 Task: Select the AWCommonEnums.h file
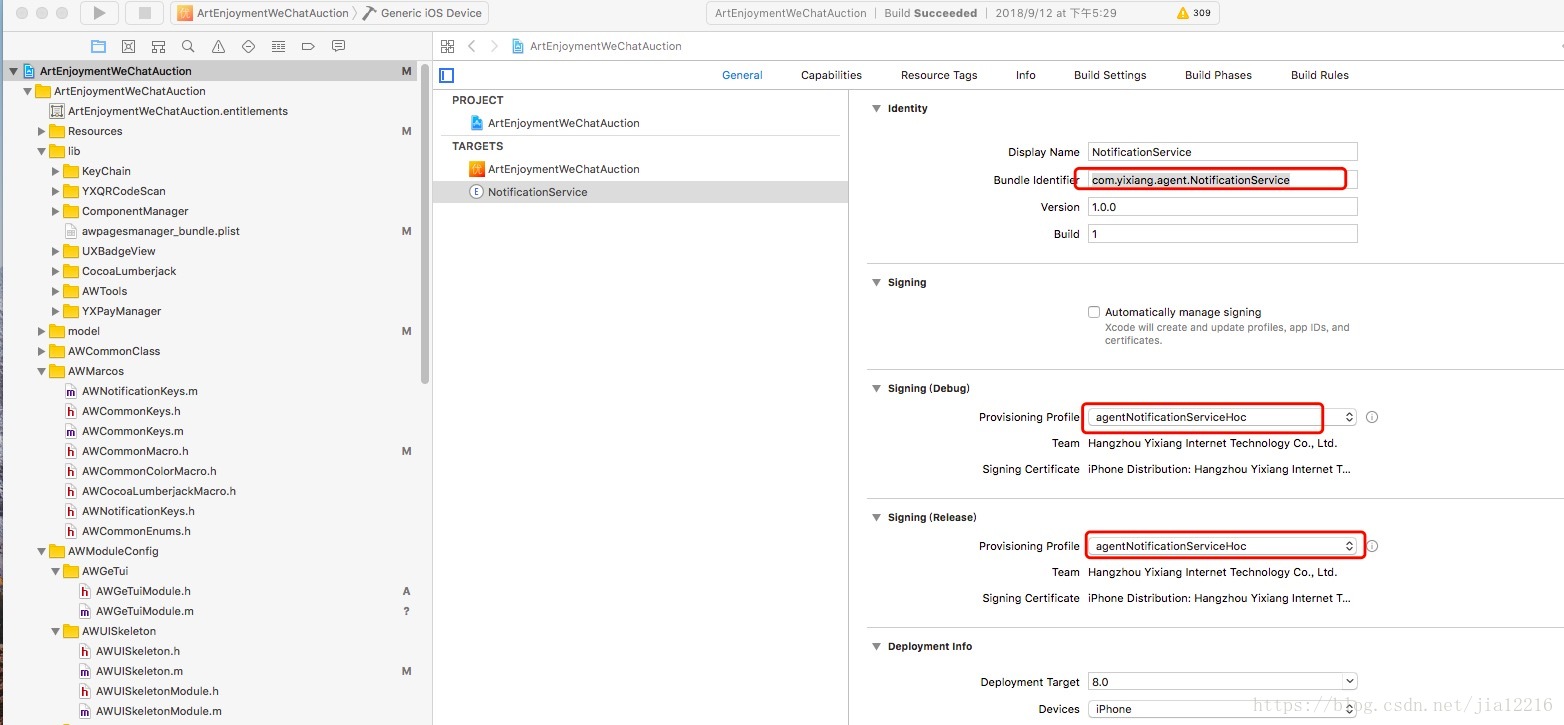(136, 531)
